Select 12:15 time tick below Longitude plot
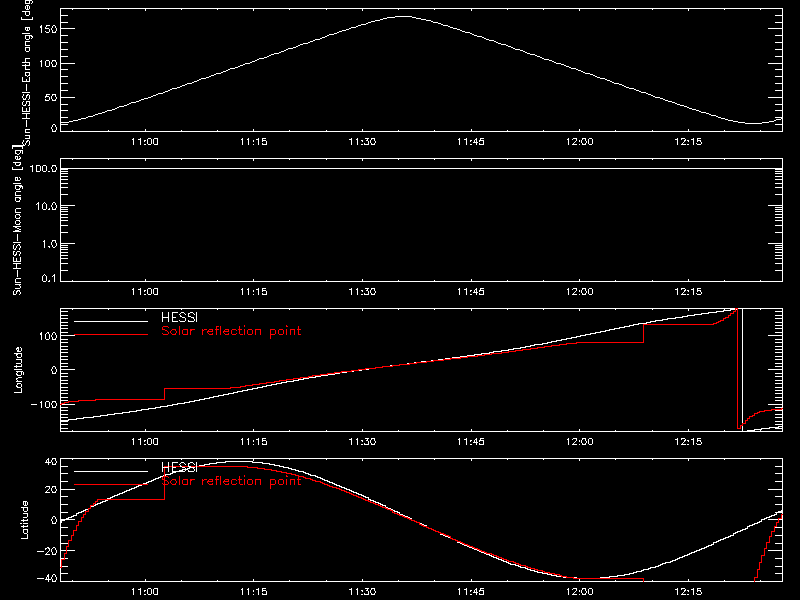800x600 pixels. [x=688, y=442]
